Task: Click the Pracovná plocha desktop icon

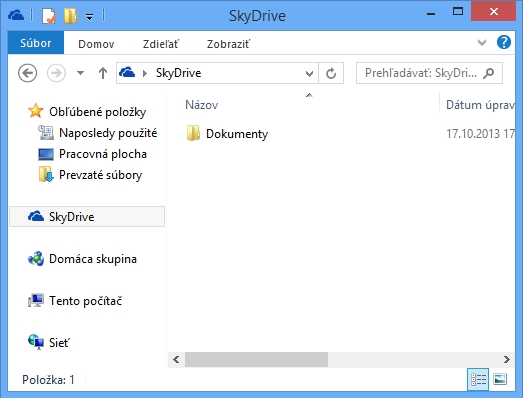Action: click(x=46, y=154)
